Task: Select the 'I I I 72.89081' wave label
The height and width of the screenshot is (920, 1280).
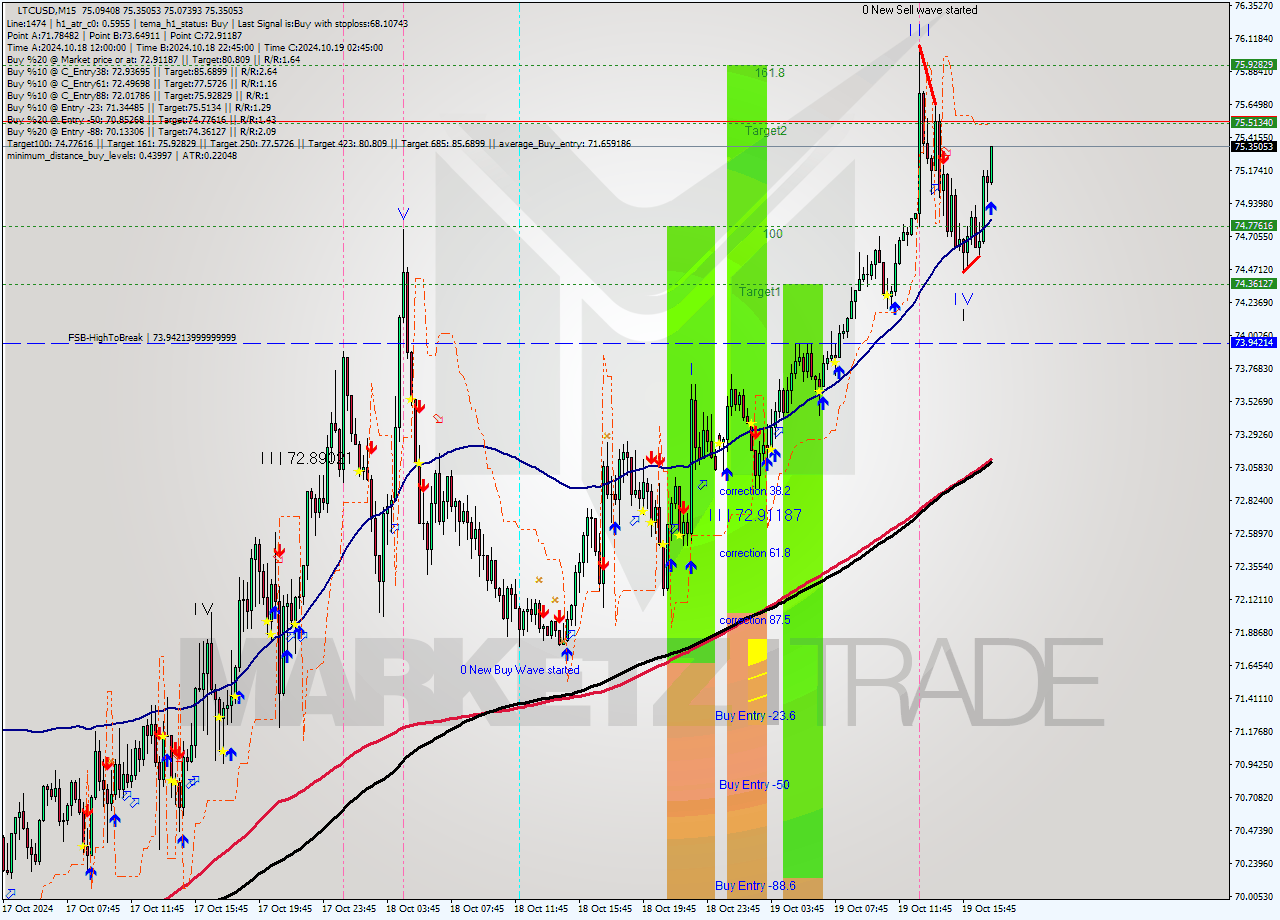Action: pyautogui.click(x=305, y=457)
